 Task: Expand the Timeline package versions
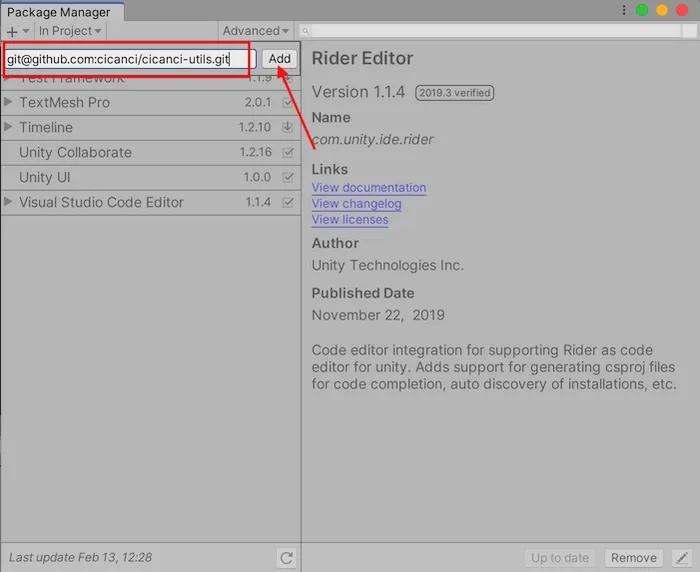[8, 127]
